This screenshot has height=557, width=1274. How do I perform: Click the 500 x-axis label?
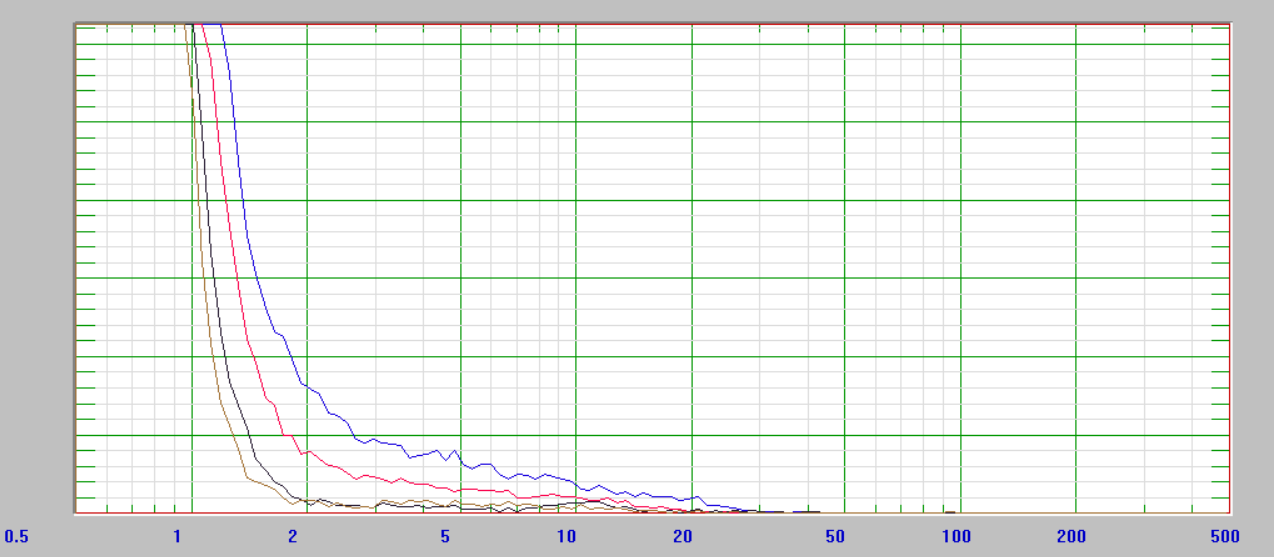pos(1225,536)
